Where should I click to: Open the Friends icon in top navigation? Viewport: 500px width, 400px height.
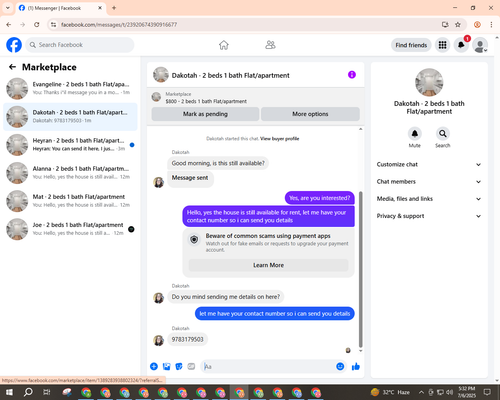(270, 45)
